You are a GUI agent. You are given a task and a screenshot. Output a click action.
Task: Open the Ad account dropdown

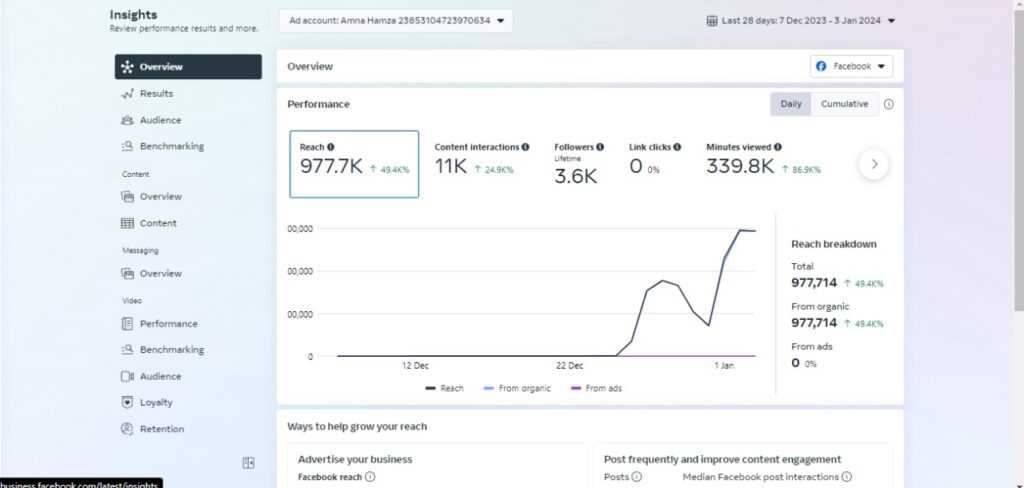pyautogui.click(x=396, y=20)
